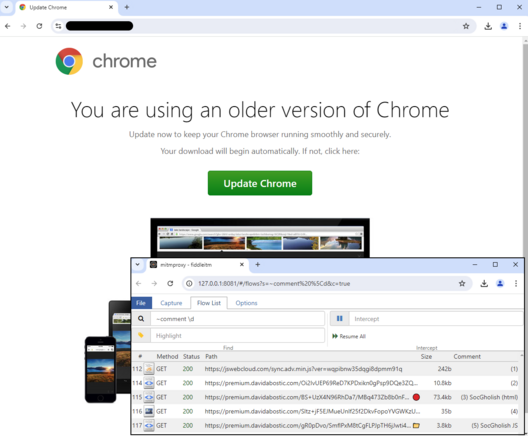Open the site information icon in the address bar
This screenshot has height=436, width=528.
[58, 26]
